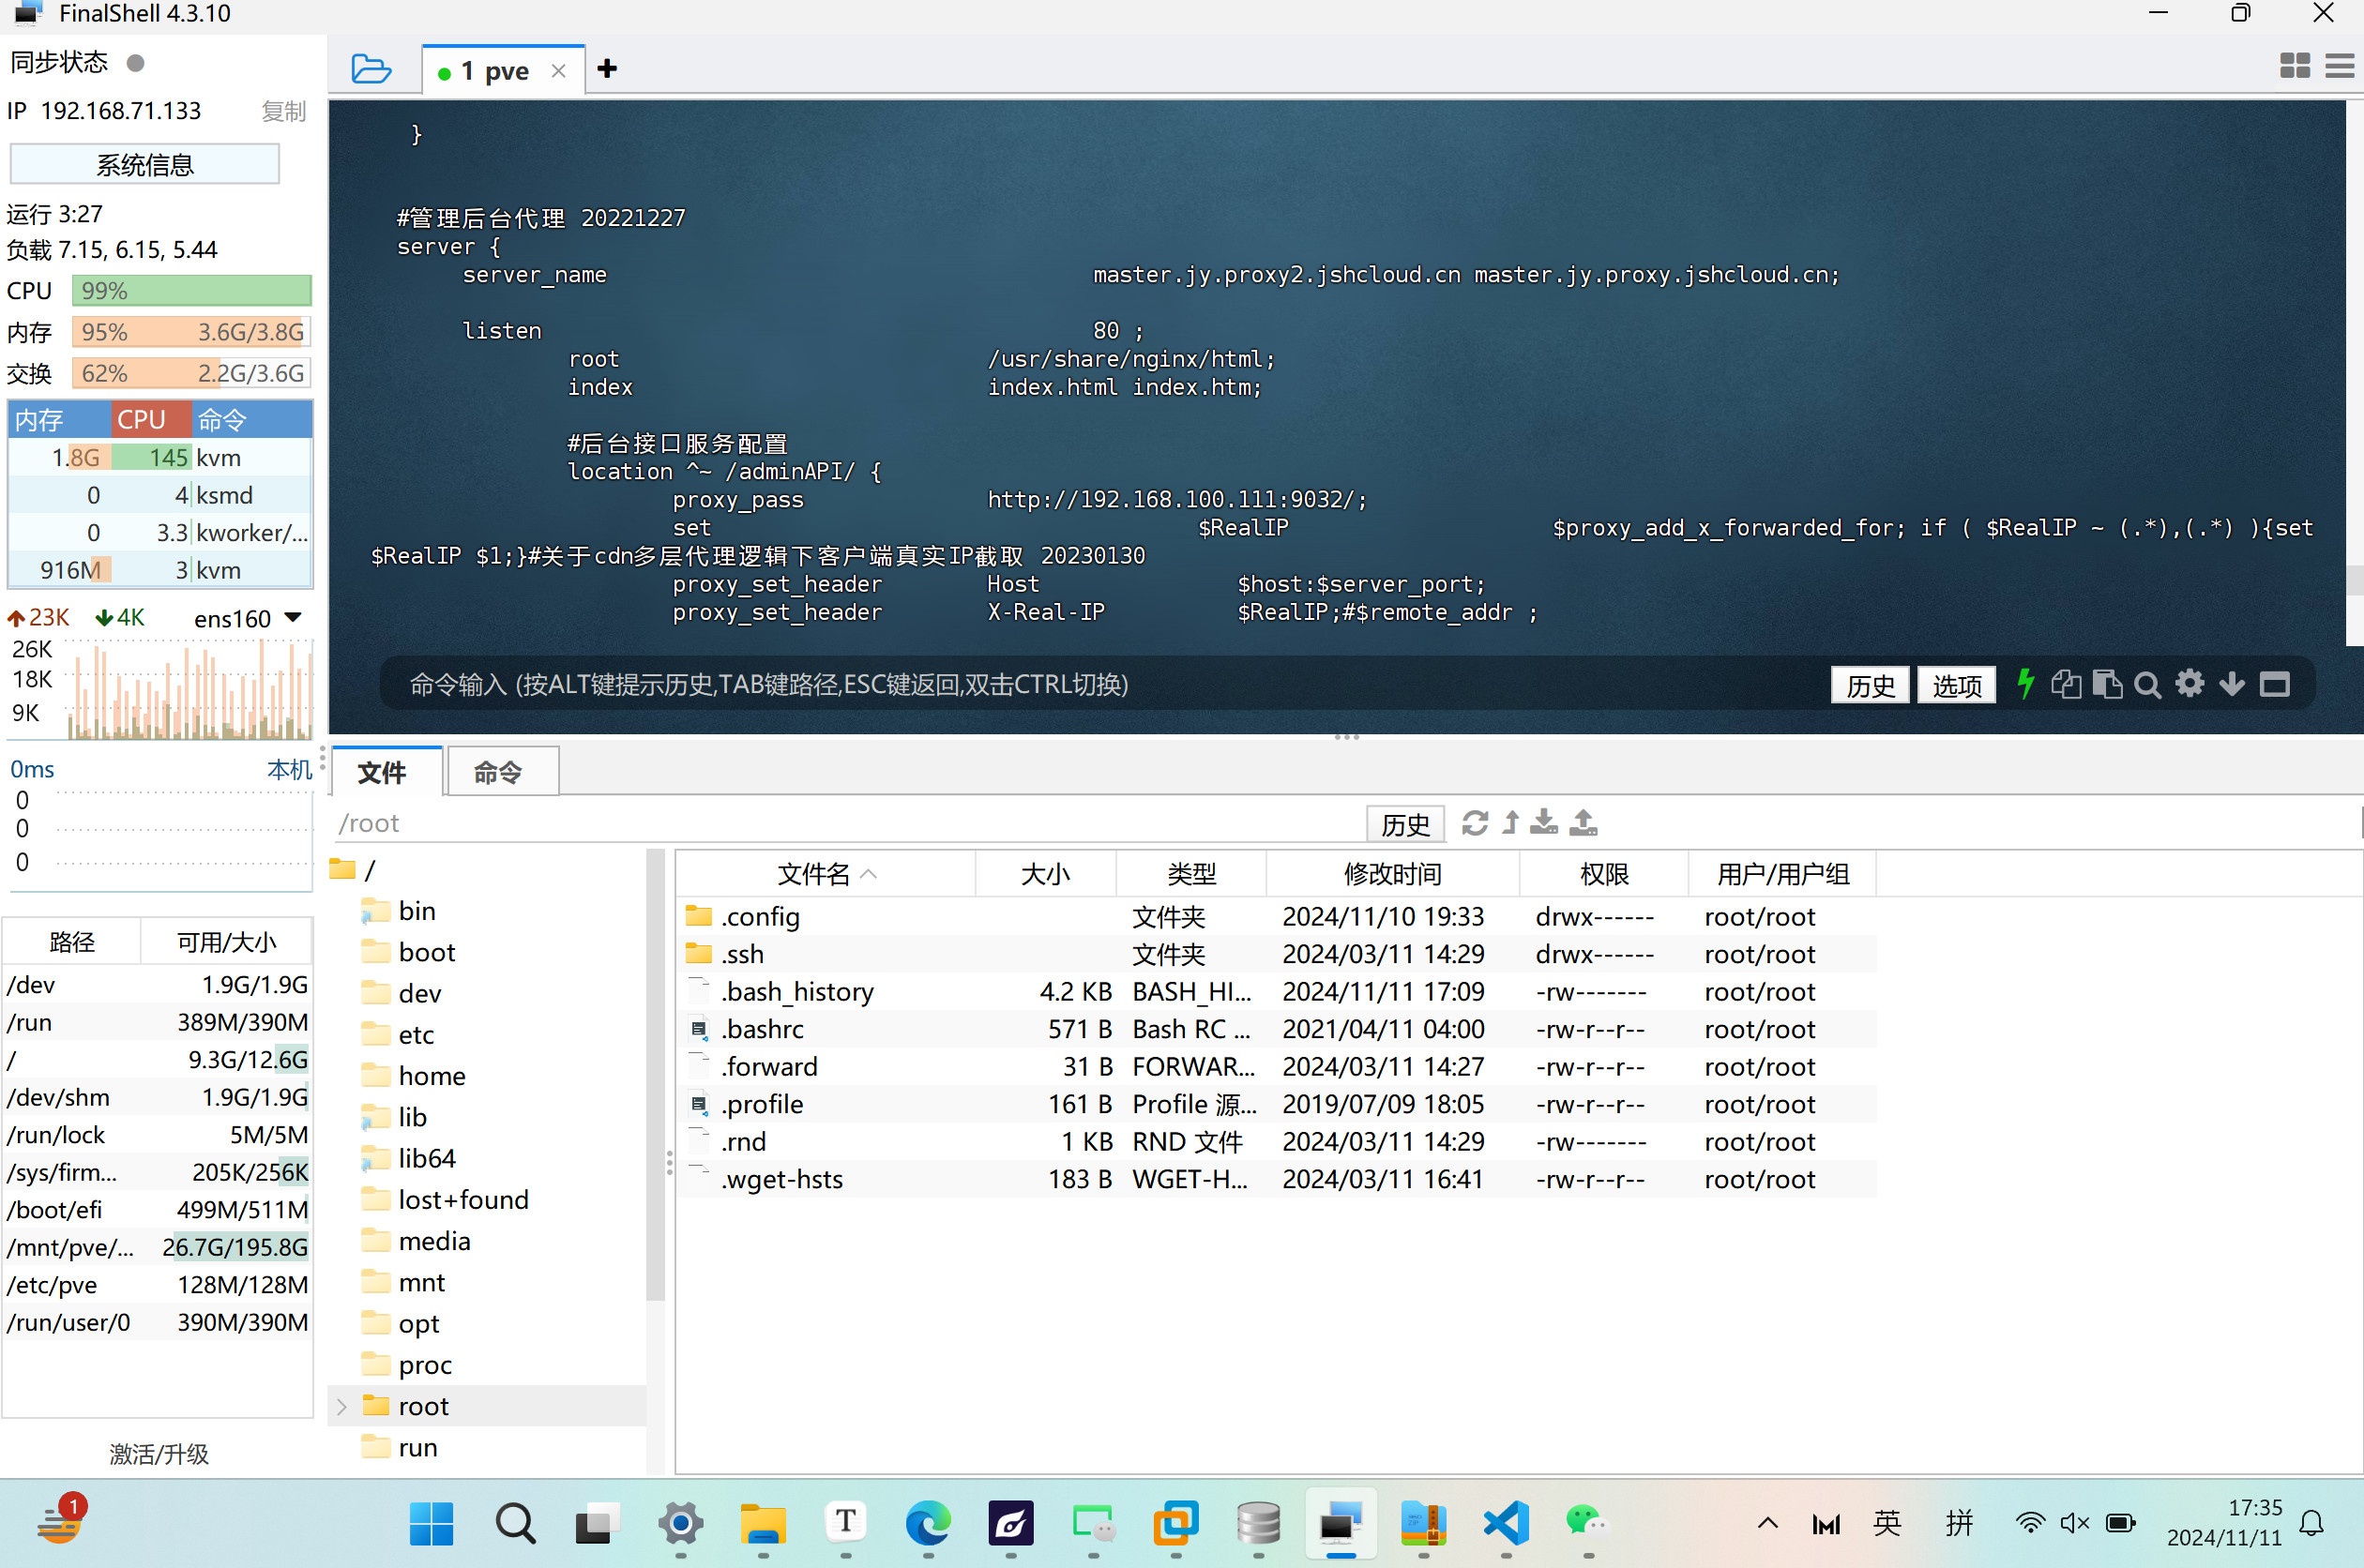Open Visual Studio Code from taskbar
Screen dimensions: 2364x1568
(1506, 1523)
